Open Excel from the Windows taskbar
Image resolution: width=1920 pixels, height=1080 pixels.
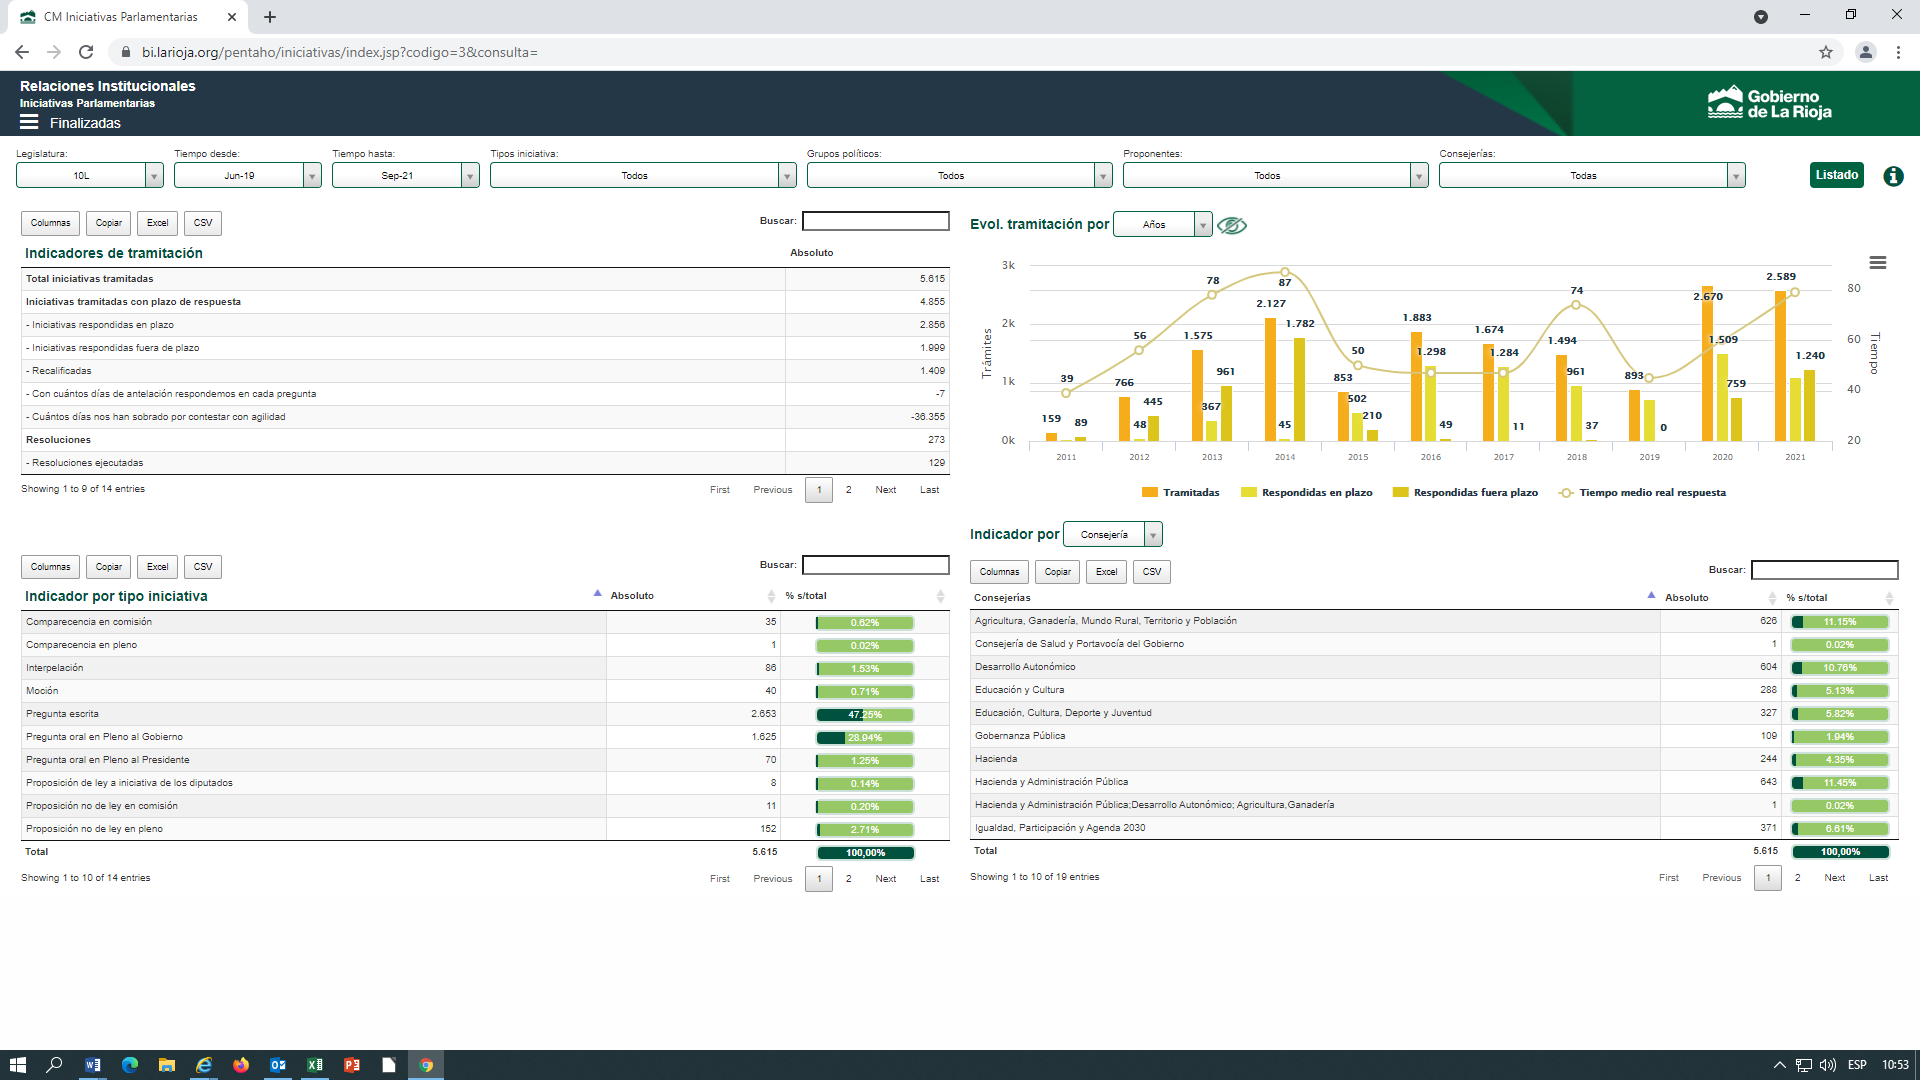(315, 1065)
